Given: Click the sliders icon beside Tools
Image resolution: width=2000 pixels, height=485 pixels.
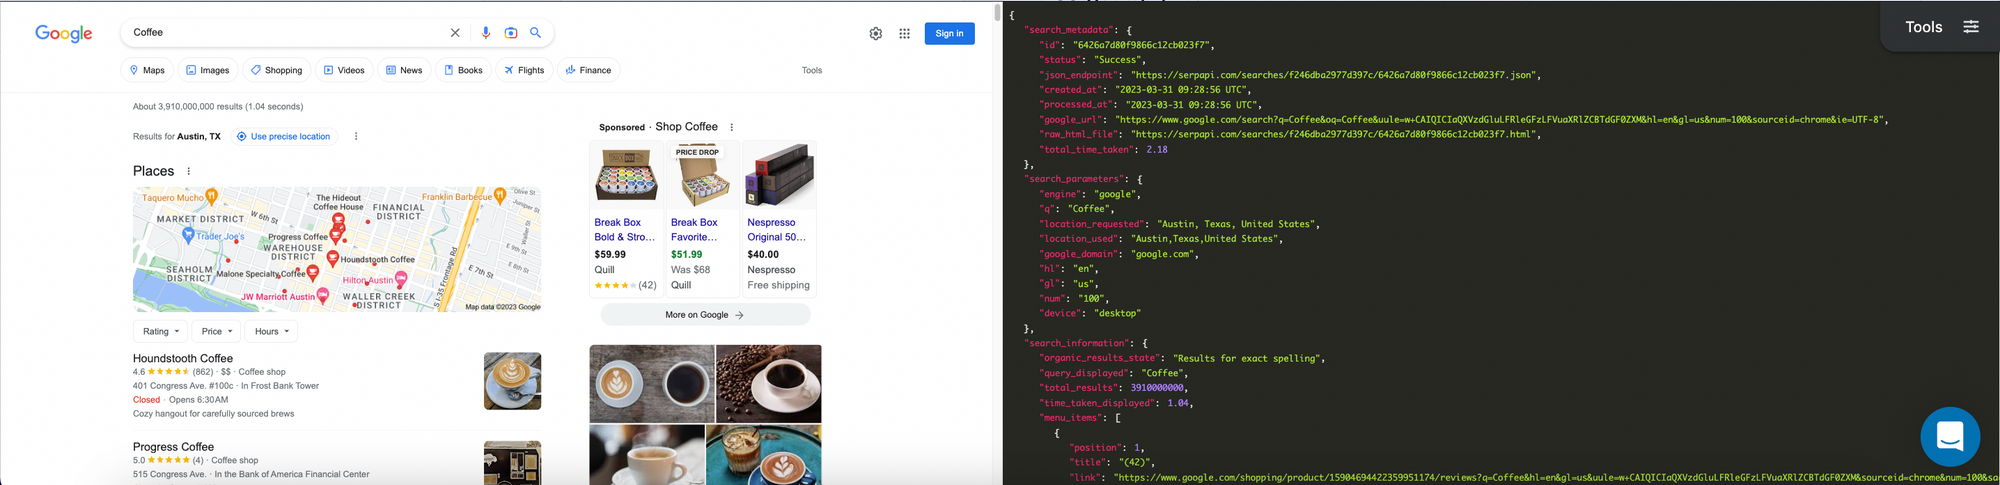Looking at the screenshot, I should tap(1971, 27).
